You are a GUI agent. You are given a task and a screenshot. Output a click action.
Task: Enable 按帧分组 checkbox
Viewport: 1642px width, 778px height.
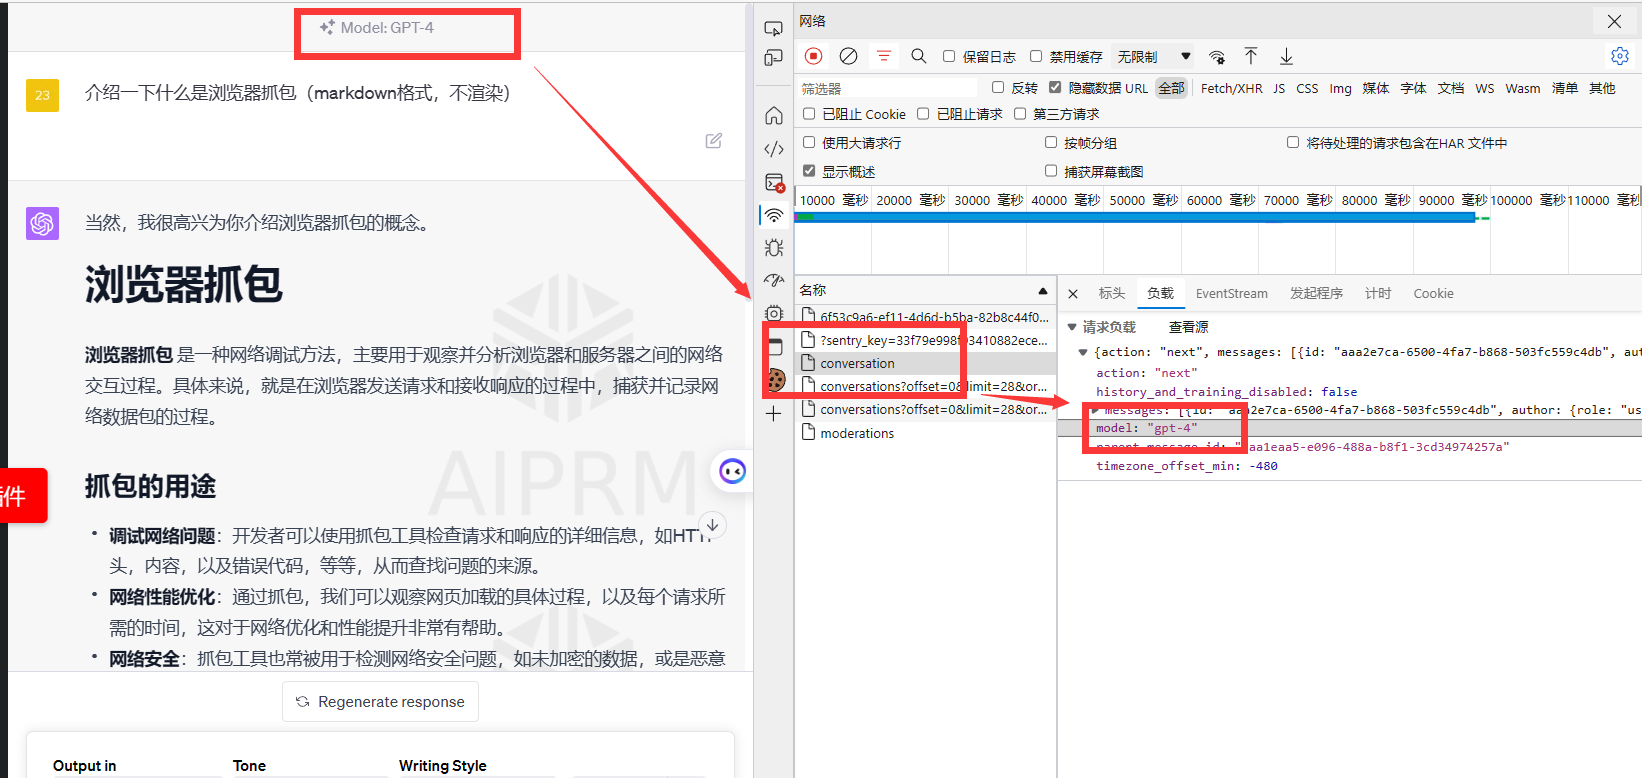tap(1051, 142)
